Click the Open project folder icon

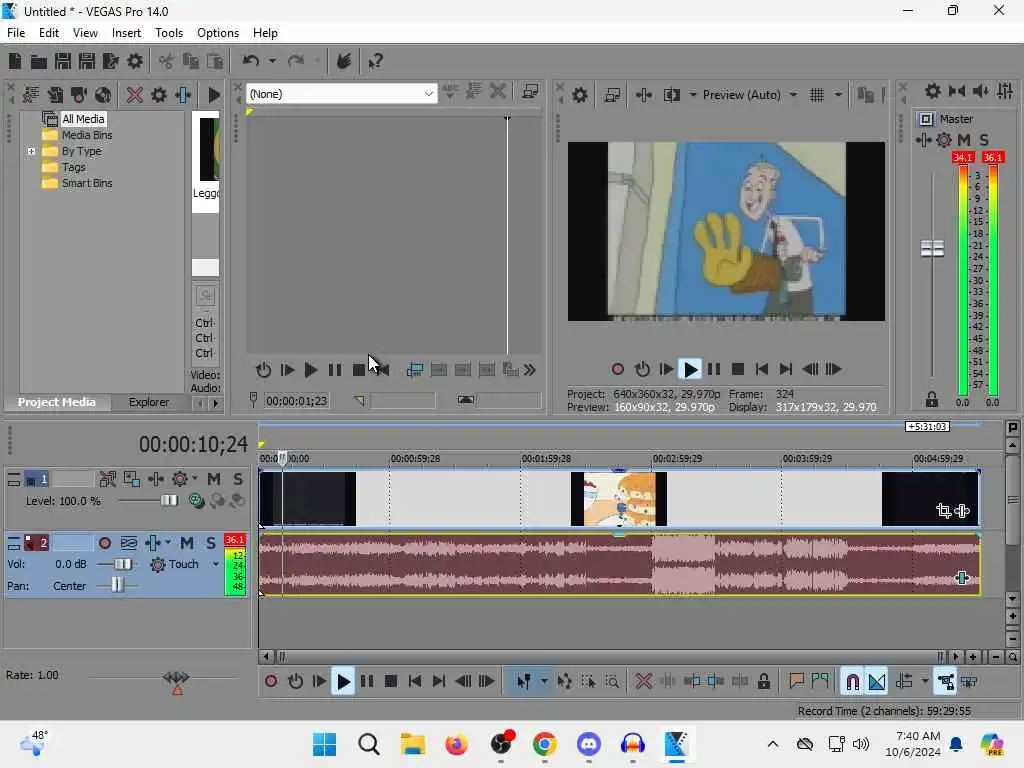coord(39,61)
